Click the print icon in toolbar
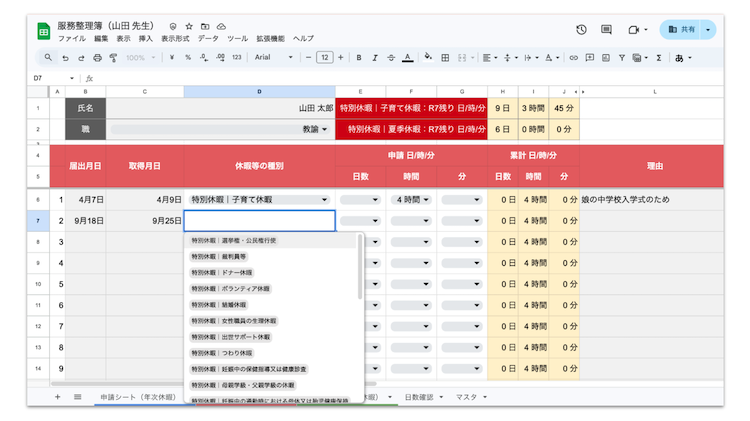 (96, 58)
